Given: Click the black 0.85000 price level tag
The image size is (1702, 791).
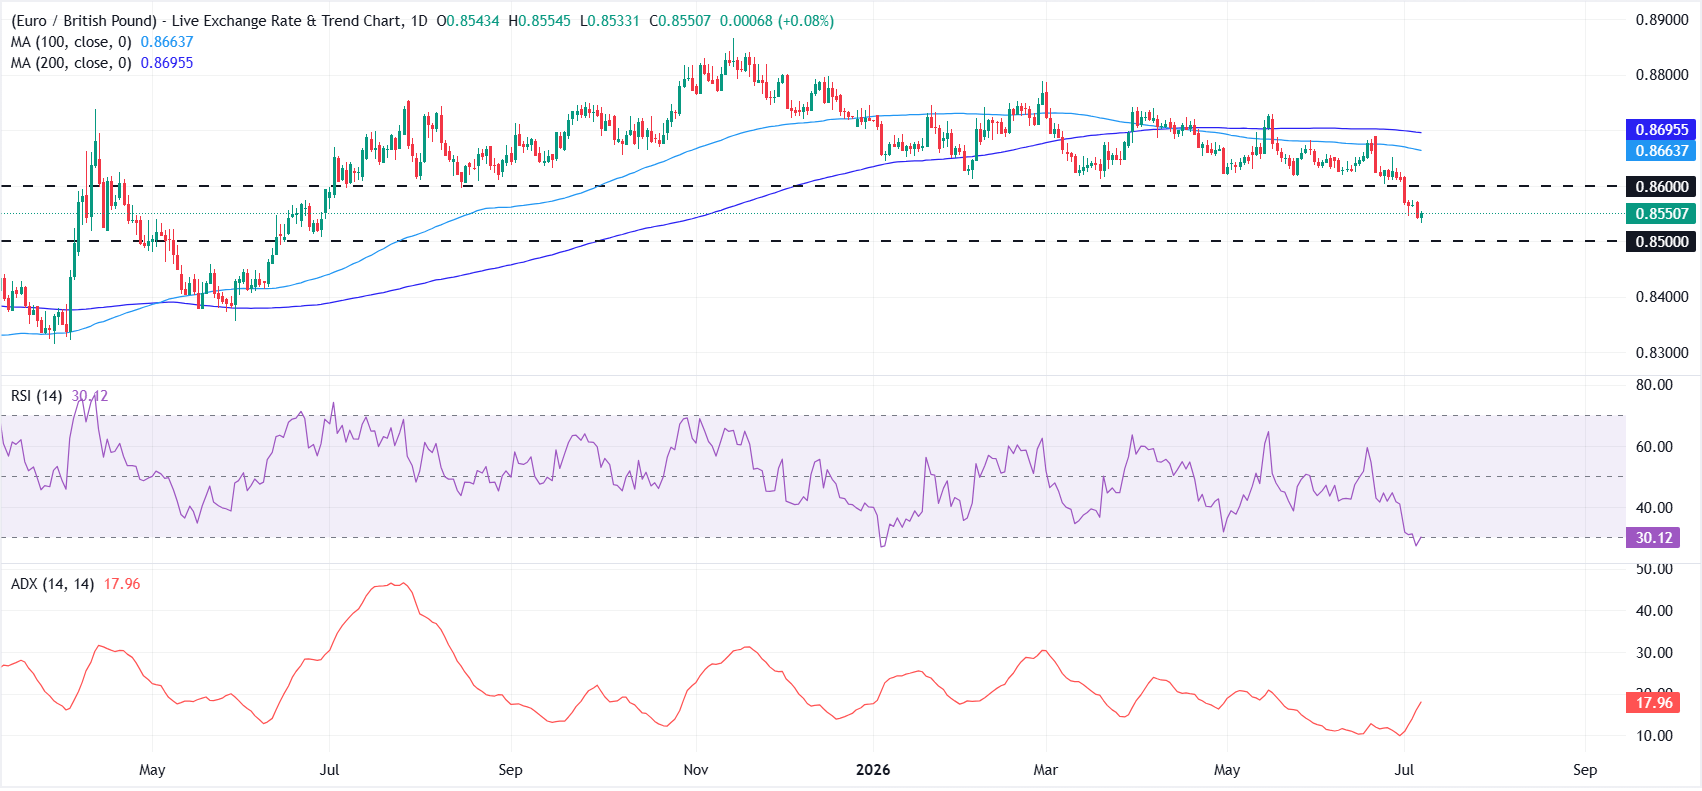Looking at the screenshot, I should click(1661, 242).
